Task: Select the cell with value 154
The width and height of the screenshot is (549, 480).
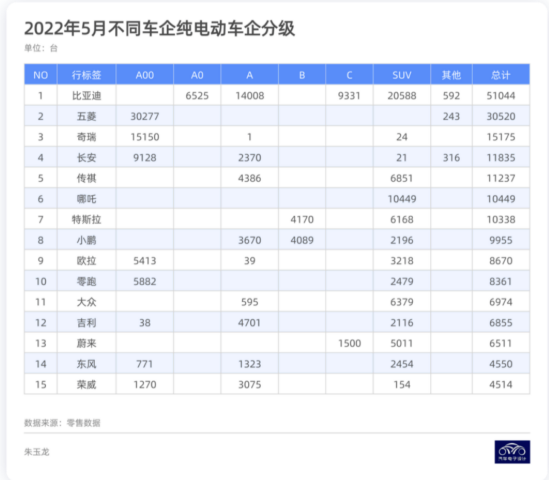Action: 402,385
